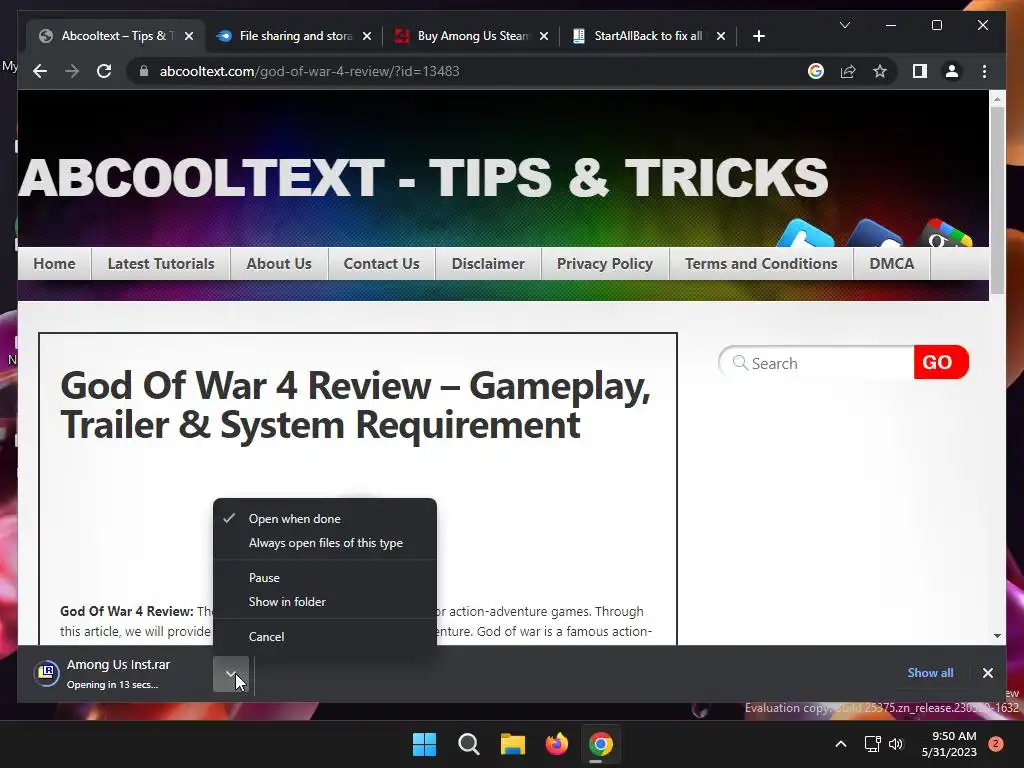Switch to File sharing and storage tab
The image size is (1024, 768).
coord(294,36)
